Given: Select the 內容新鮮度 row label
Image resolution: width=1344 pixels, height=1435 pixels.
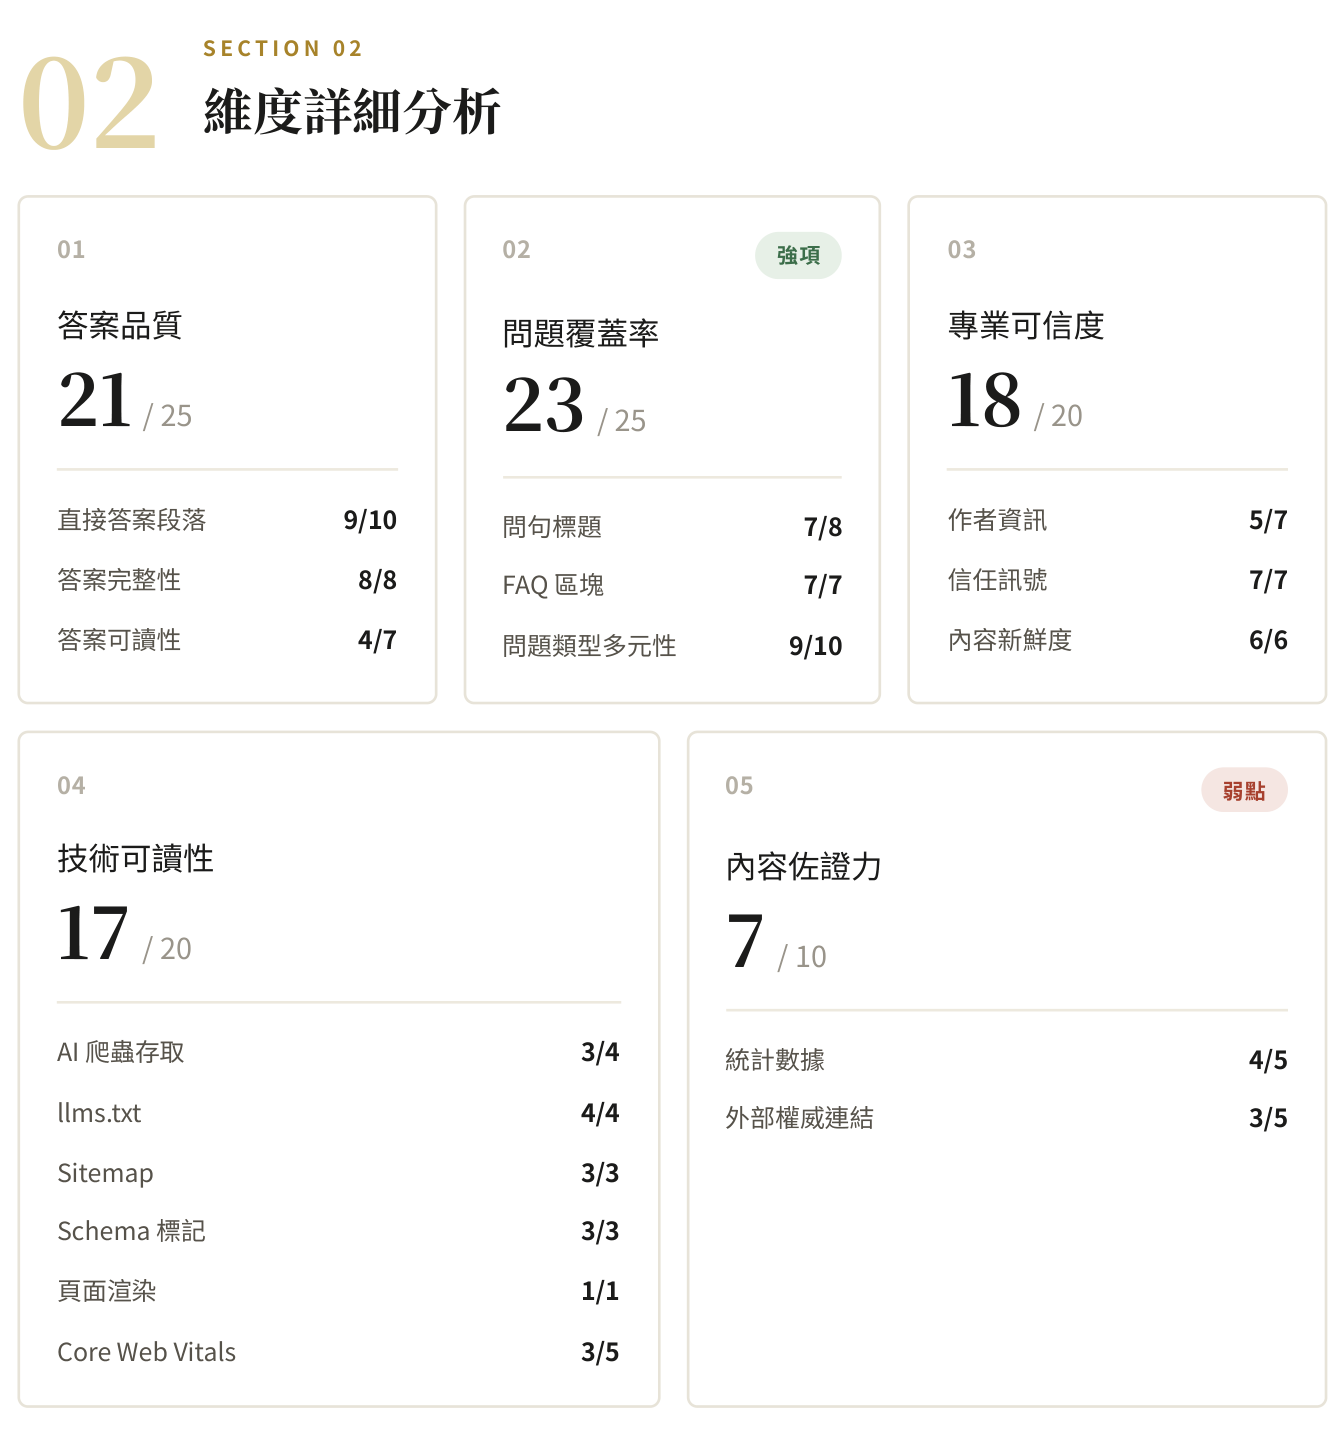Looking at the screenshot, I should [x=1010, y=640].
